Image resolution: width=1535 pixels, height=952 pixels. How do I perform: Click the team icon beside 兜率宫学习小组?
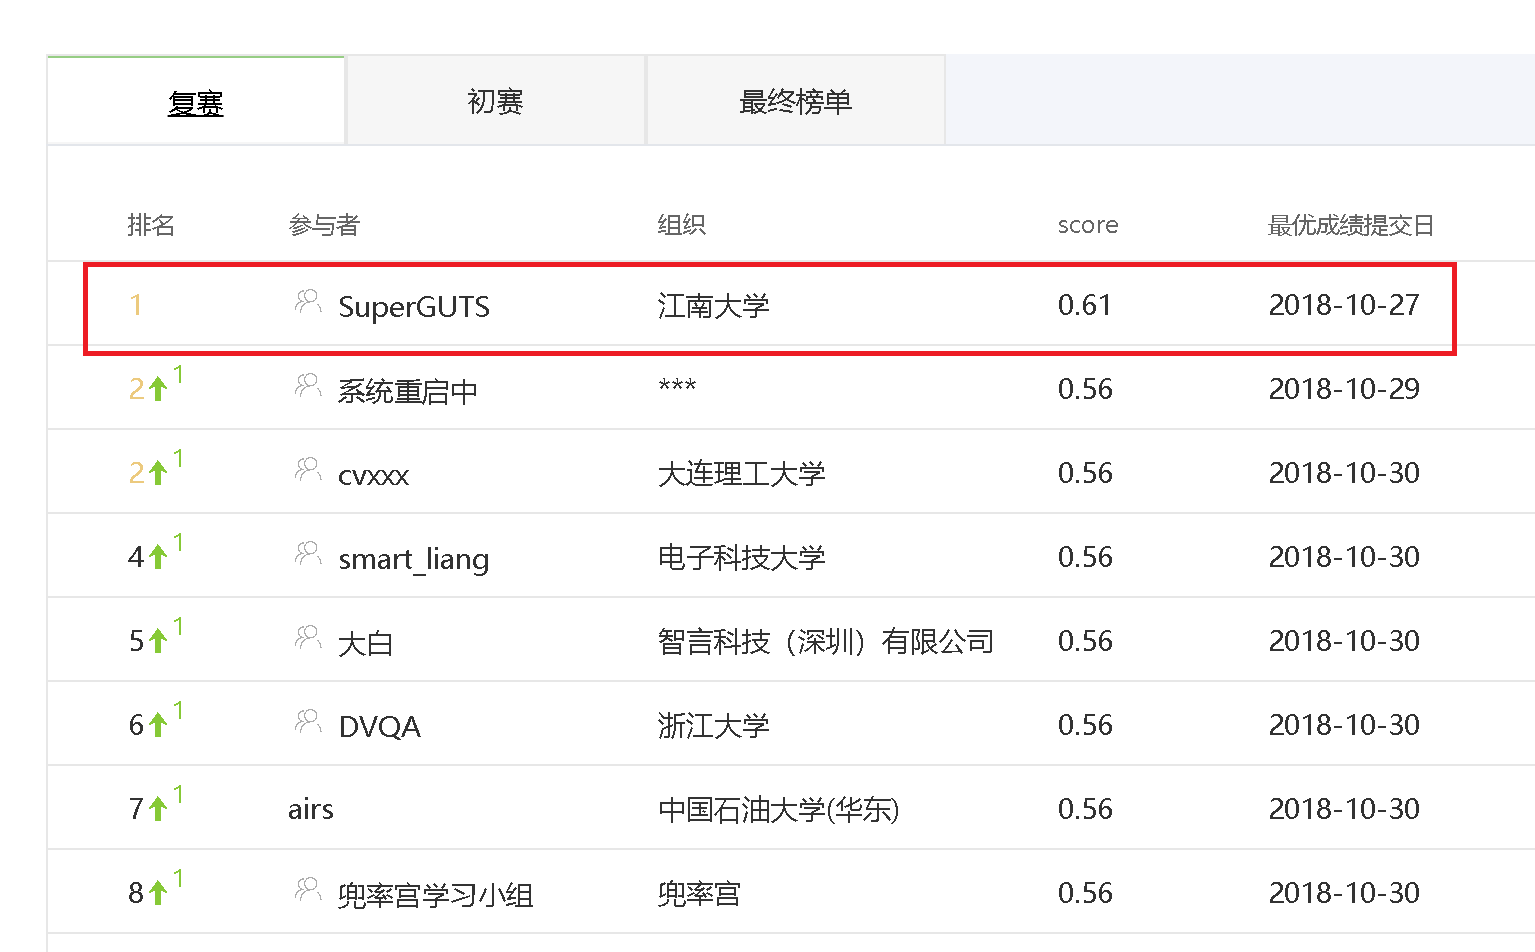308,889
